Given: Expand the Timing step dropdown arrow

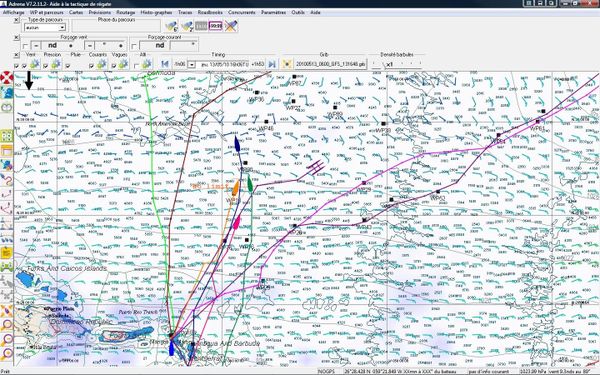Looking at the screenshot, I should (192, 65).
